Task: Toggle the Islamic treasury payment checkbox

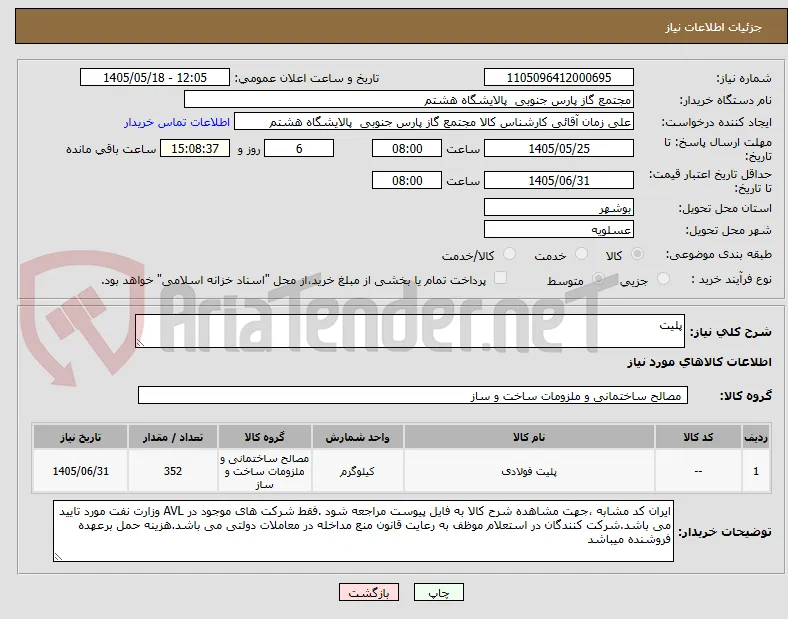Action: coord(501,278)
